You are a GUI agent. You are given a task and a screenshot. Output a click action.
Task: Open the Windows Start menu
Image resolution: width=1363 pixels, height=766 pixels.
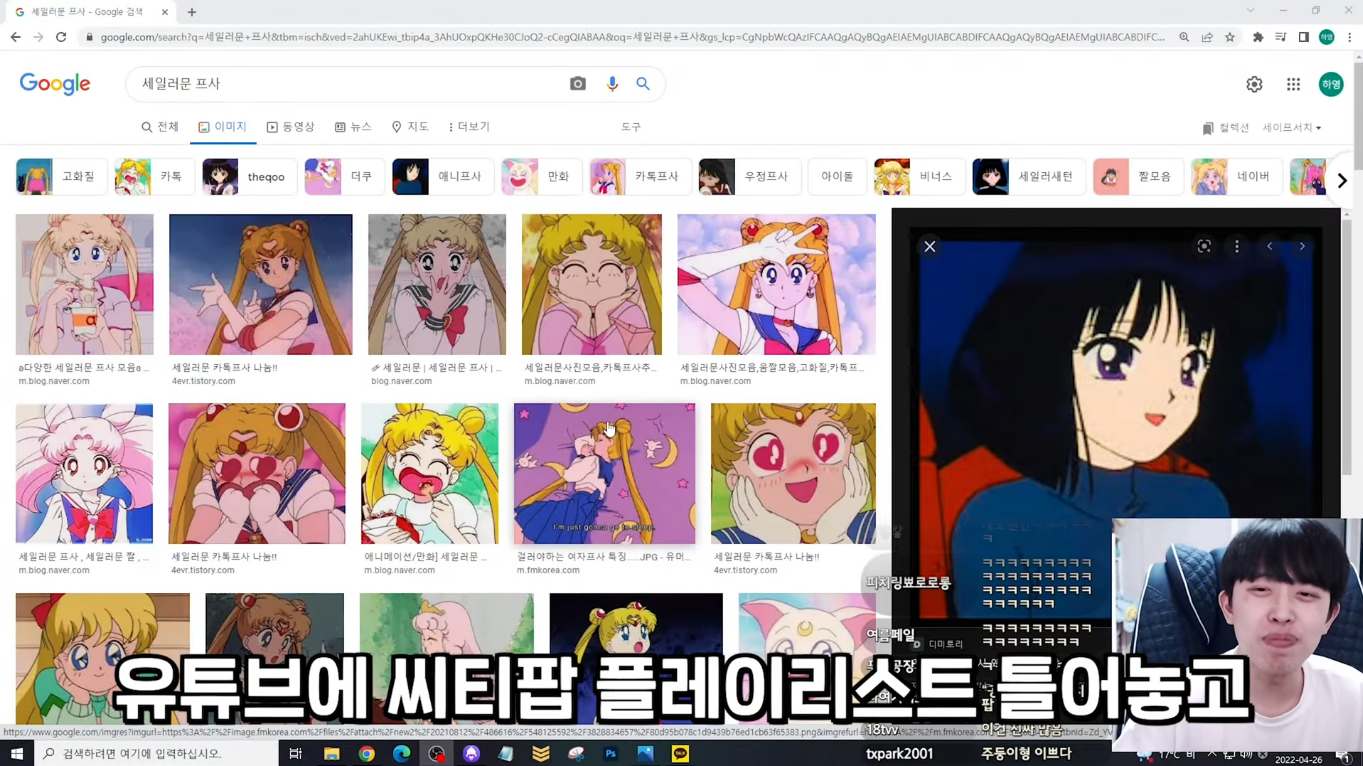click(x=17, y=754)
